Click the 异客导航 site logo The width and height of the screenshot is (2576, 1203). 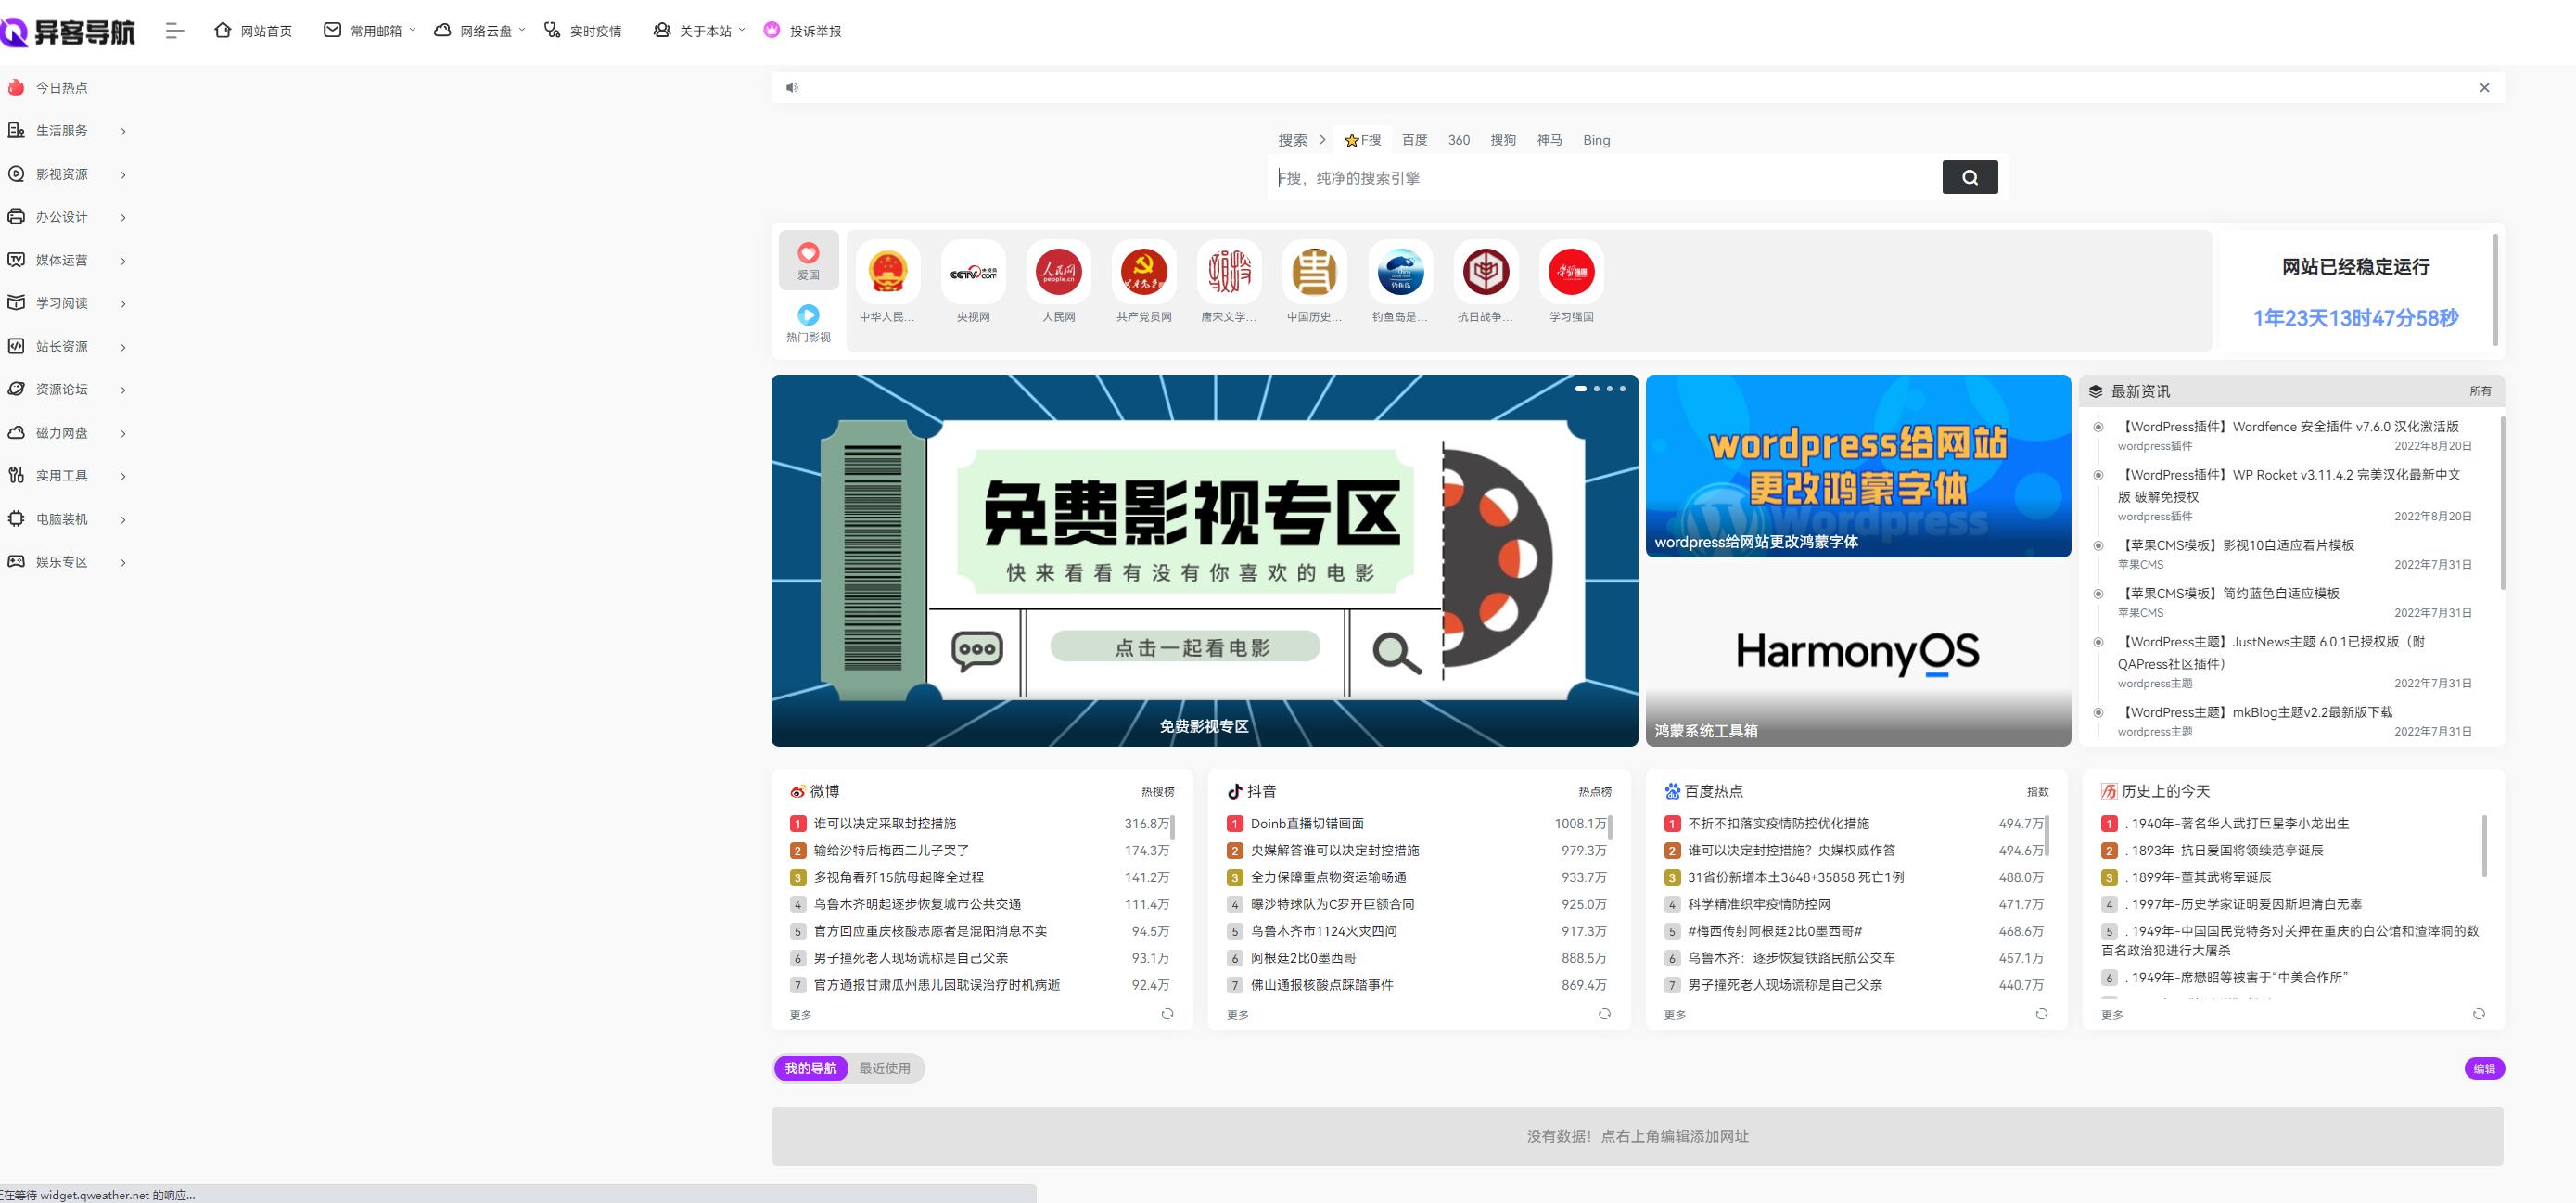(x=68, y=32)
